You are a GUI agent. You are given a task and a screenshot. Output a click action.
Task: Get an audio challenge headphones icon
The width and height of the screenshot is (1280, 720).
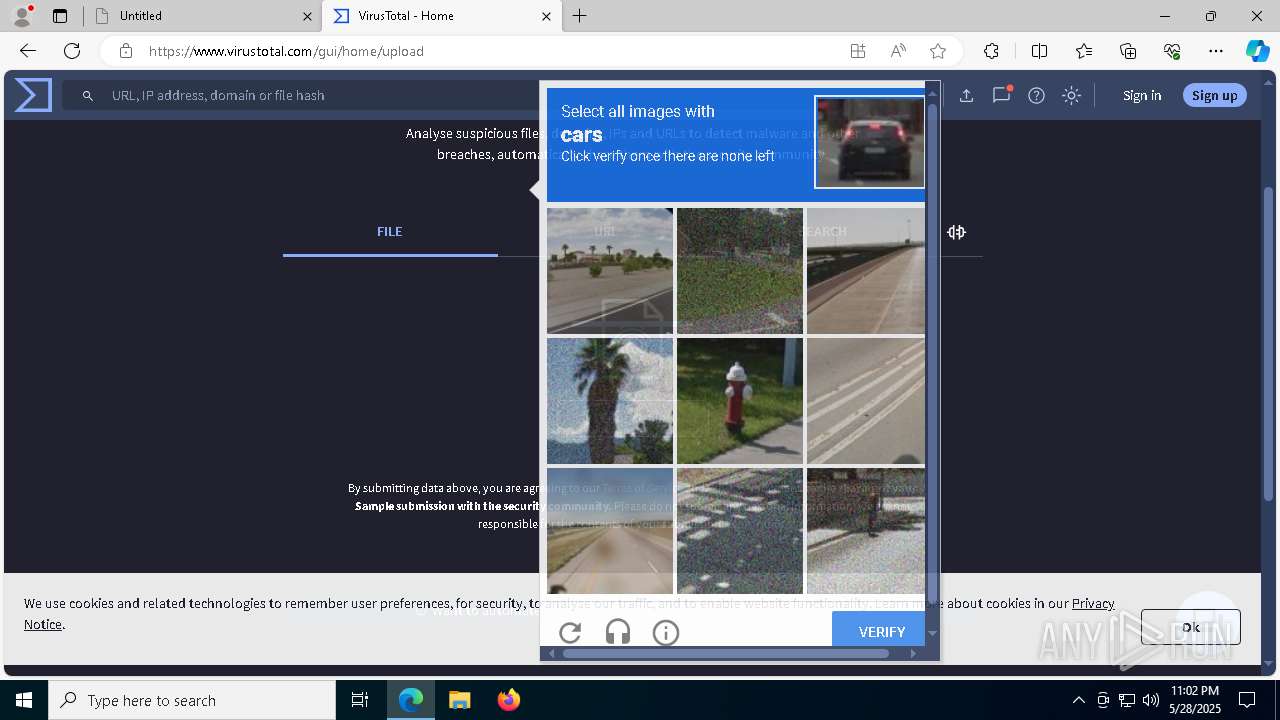click(x=618, y=632)
